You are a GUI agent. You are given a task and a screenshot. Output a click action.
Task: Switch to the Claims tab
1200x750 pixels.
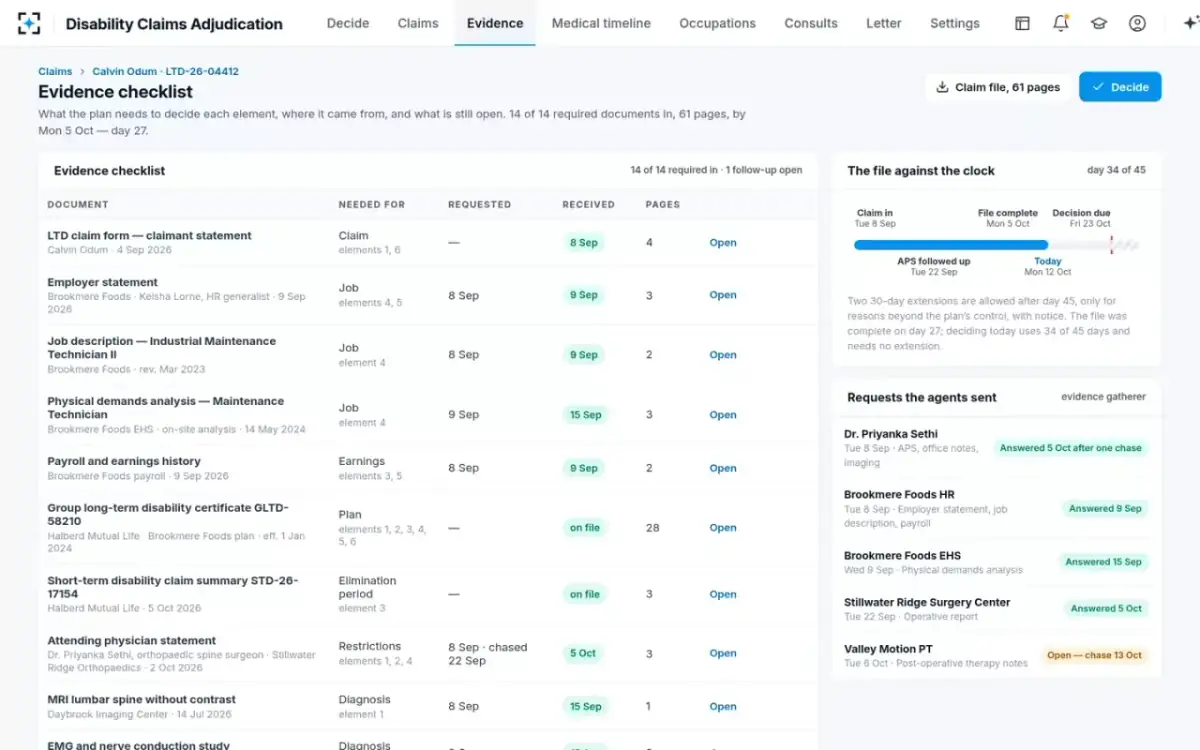[418, 23]
